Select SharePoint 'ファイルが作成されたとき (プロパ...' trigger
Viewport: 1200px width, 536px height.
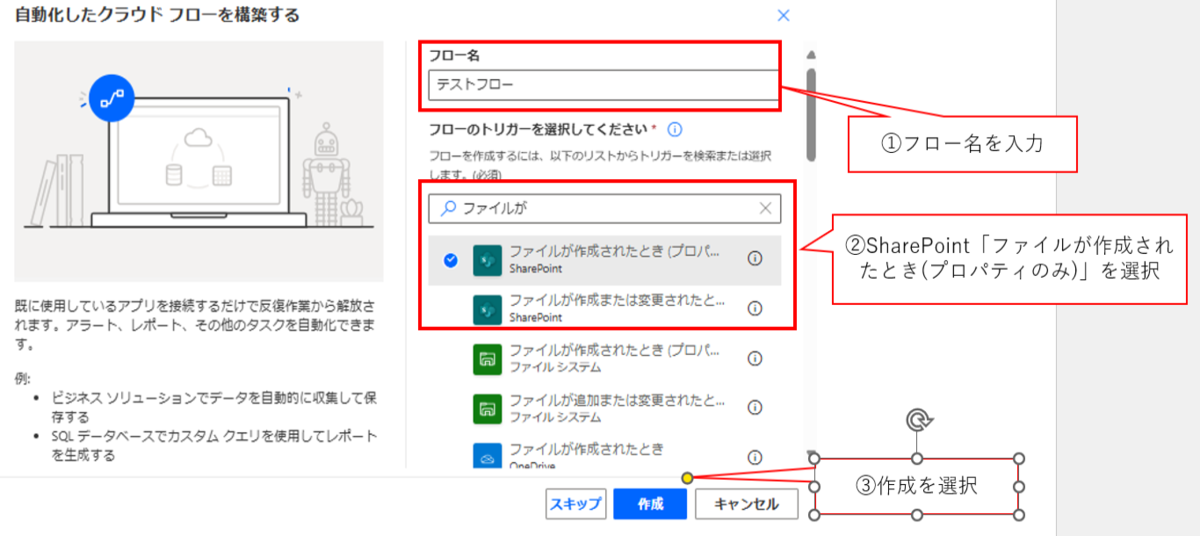click(x=604, y=260)
